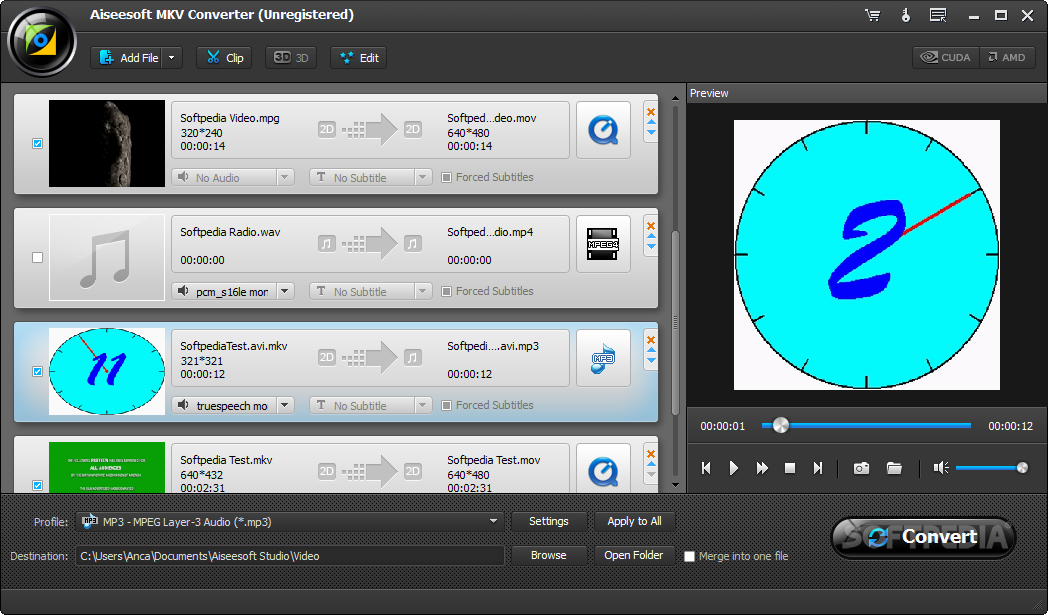Enable AMD acceleration
The height and width of the screenshot is (615, 1048).
1007,57
